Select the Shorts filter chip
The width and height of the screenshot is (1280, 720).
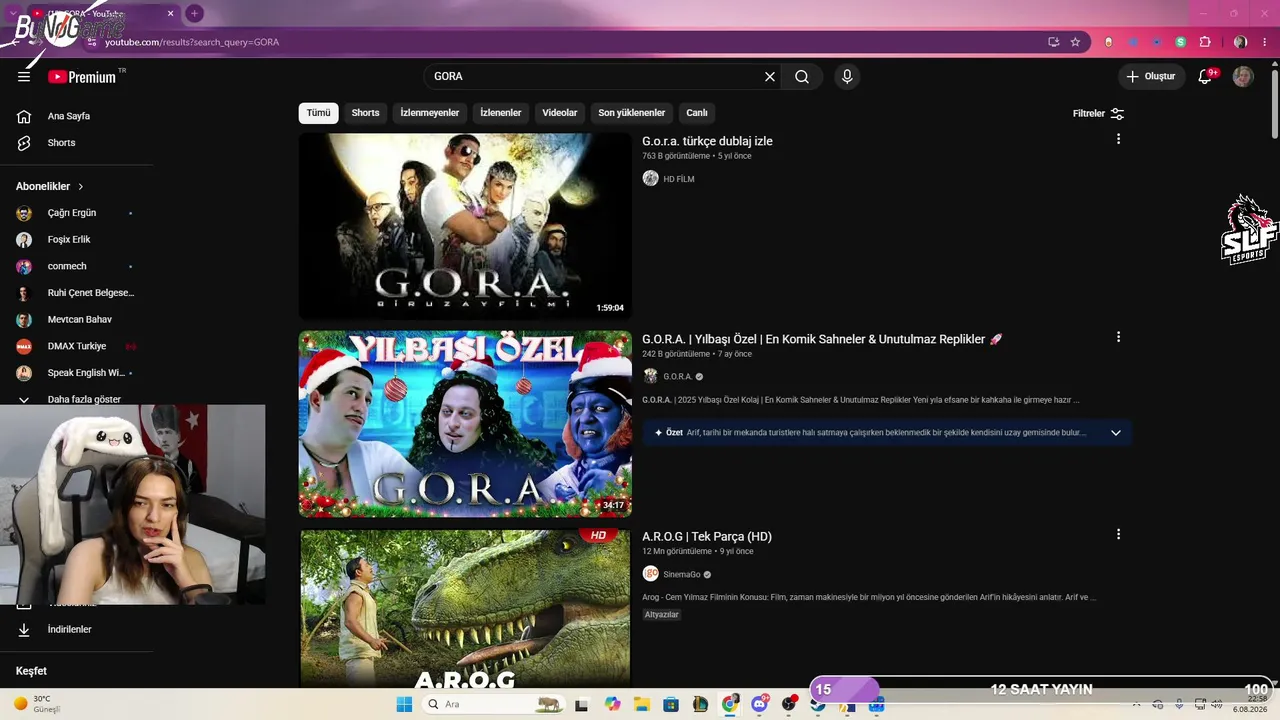[x=365, y=113]
